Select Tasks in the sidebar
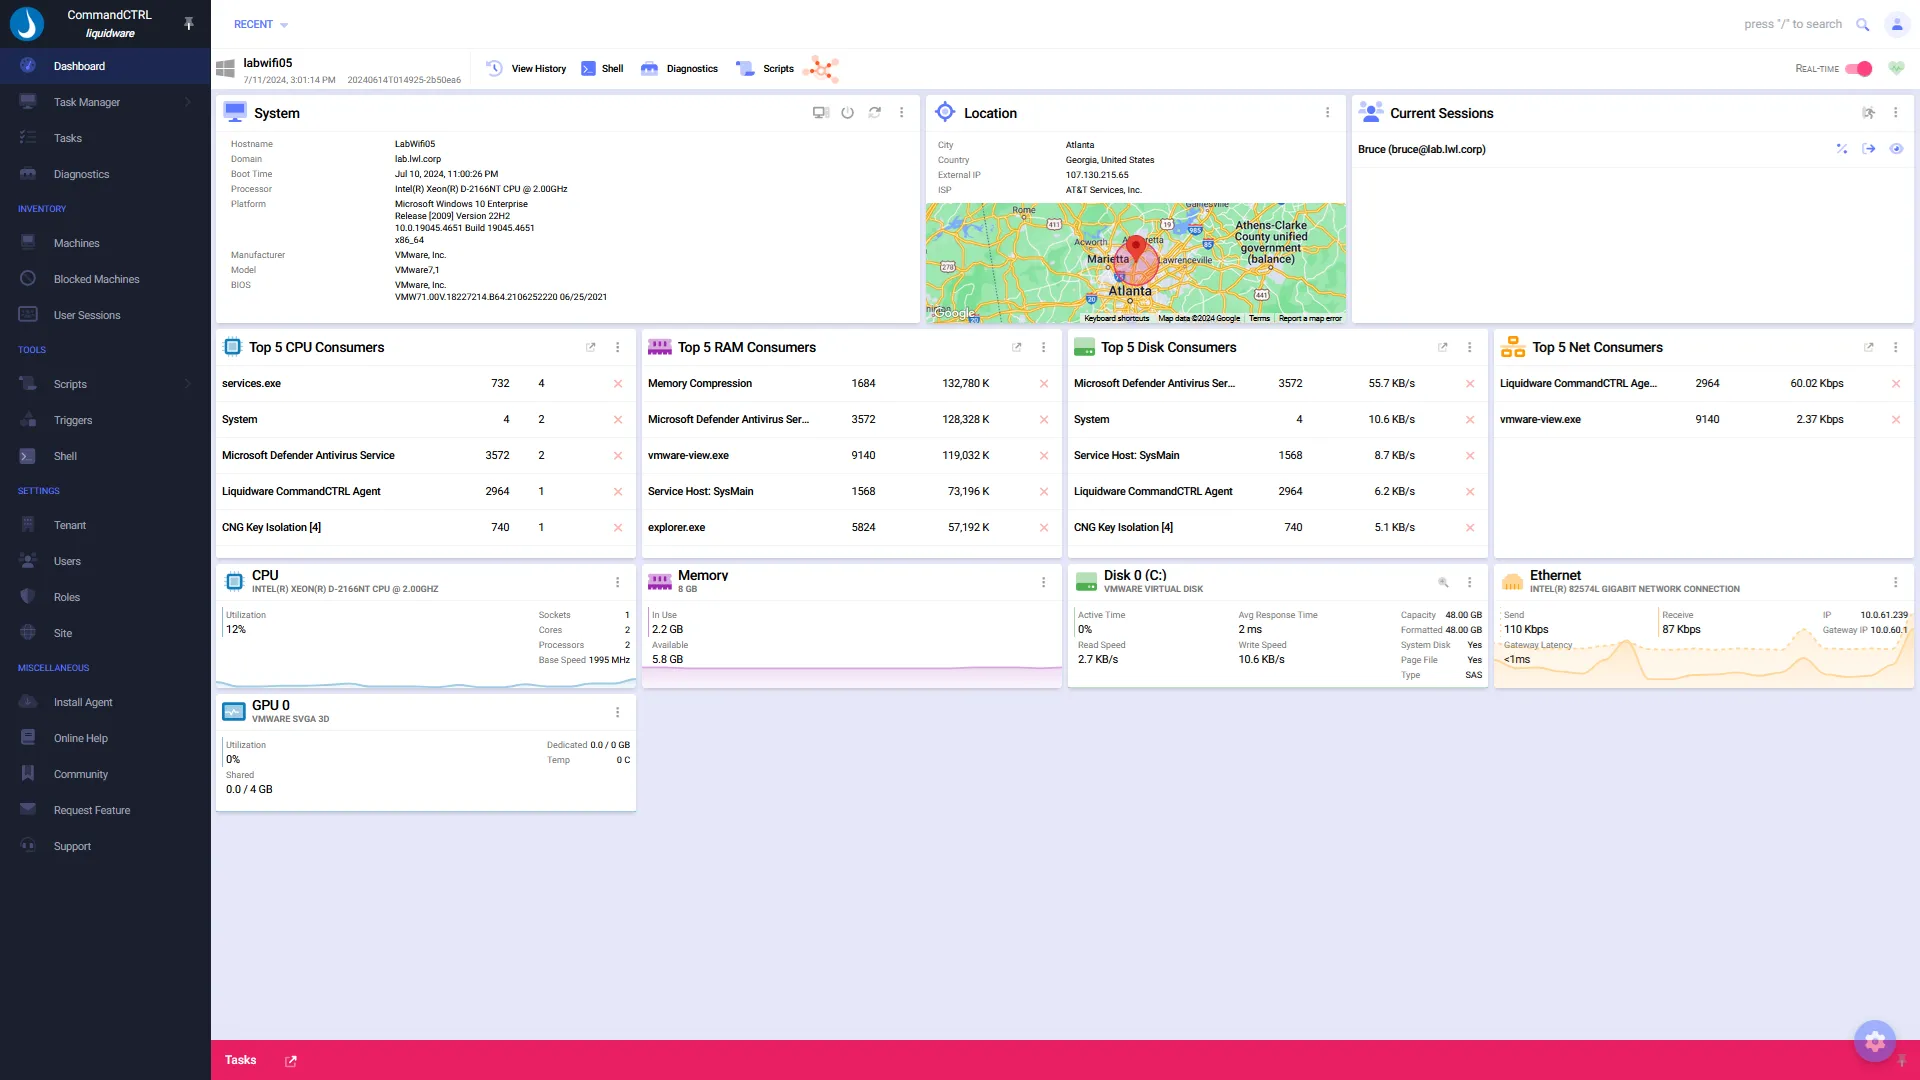The width and height of the screenshot is (1920, 1080). pyautogui.click(x=105, y=138)
